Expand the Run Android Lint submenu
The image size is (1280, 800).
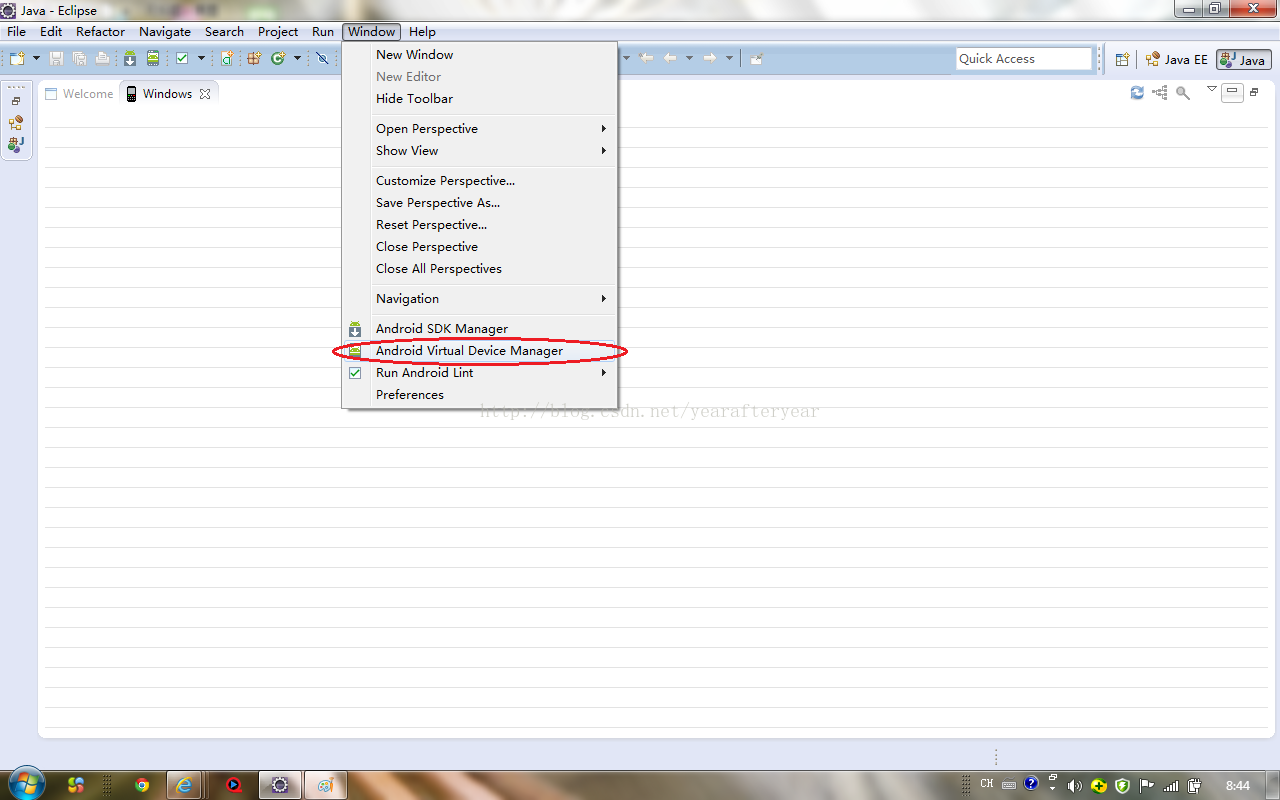pos(480,373)
